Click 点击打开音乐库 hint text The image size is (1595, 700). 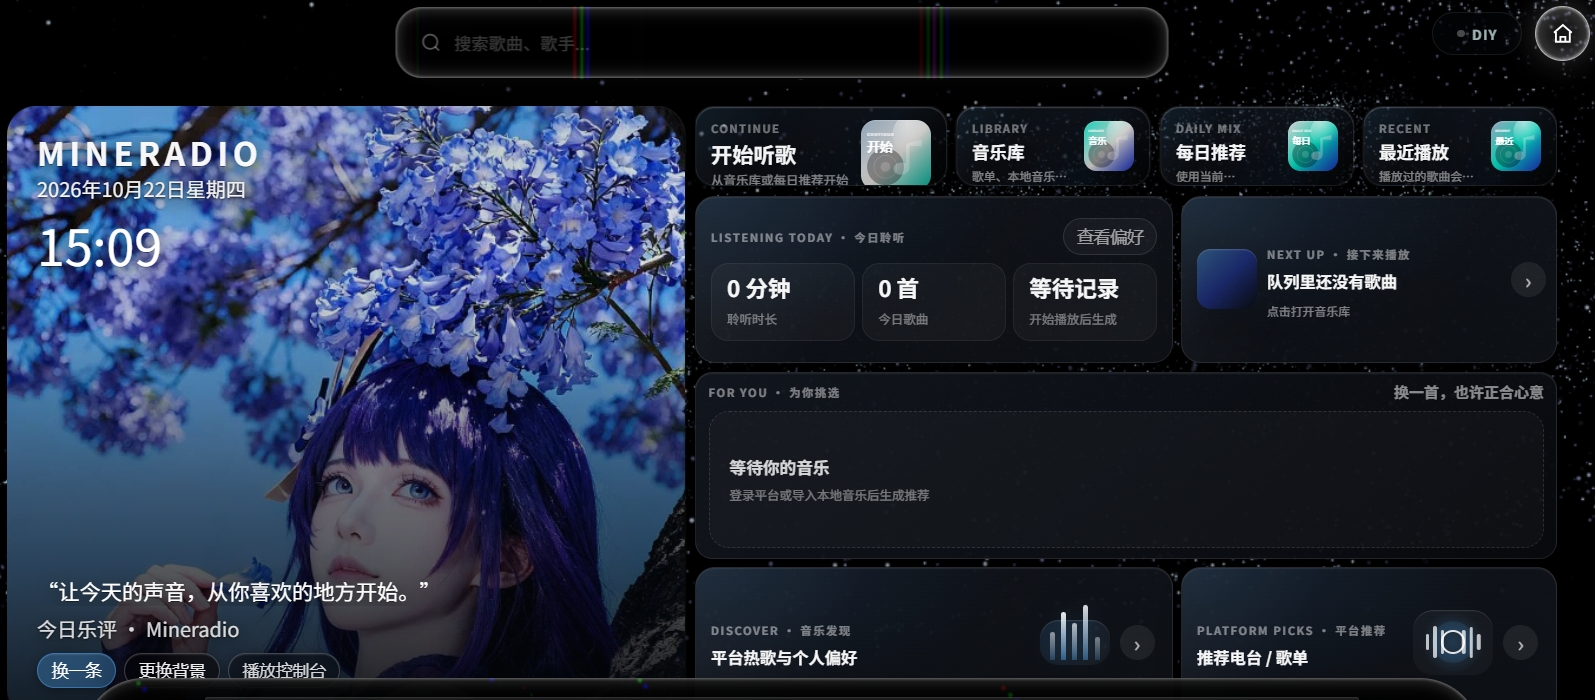[x=1308, y=312]
